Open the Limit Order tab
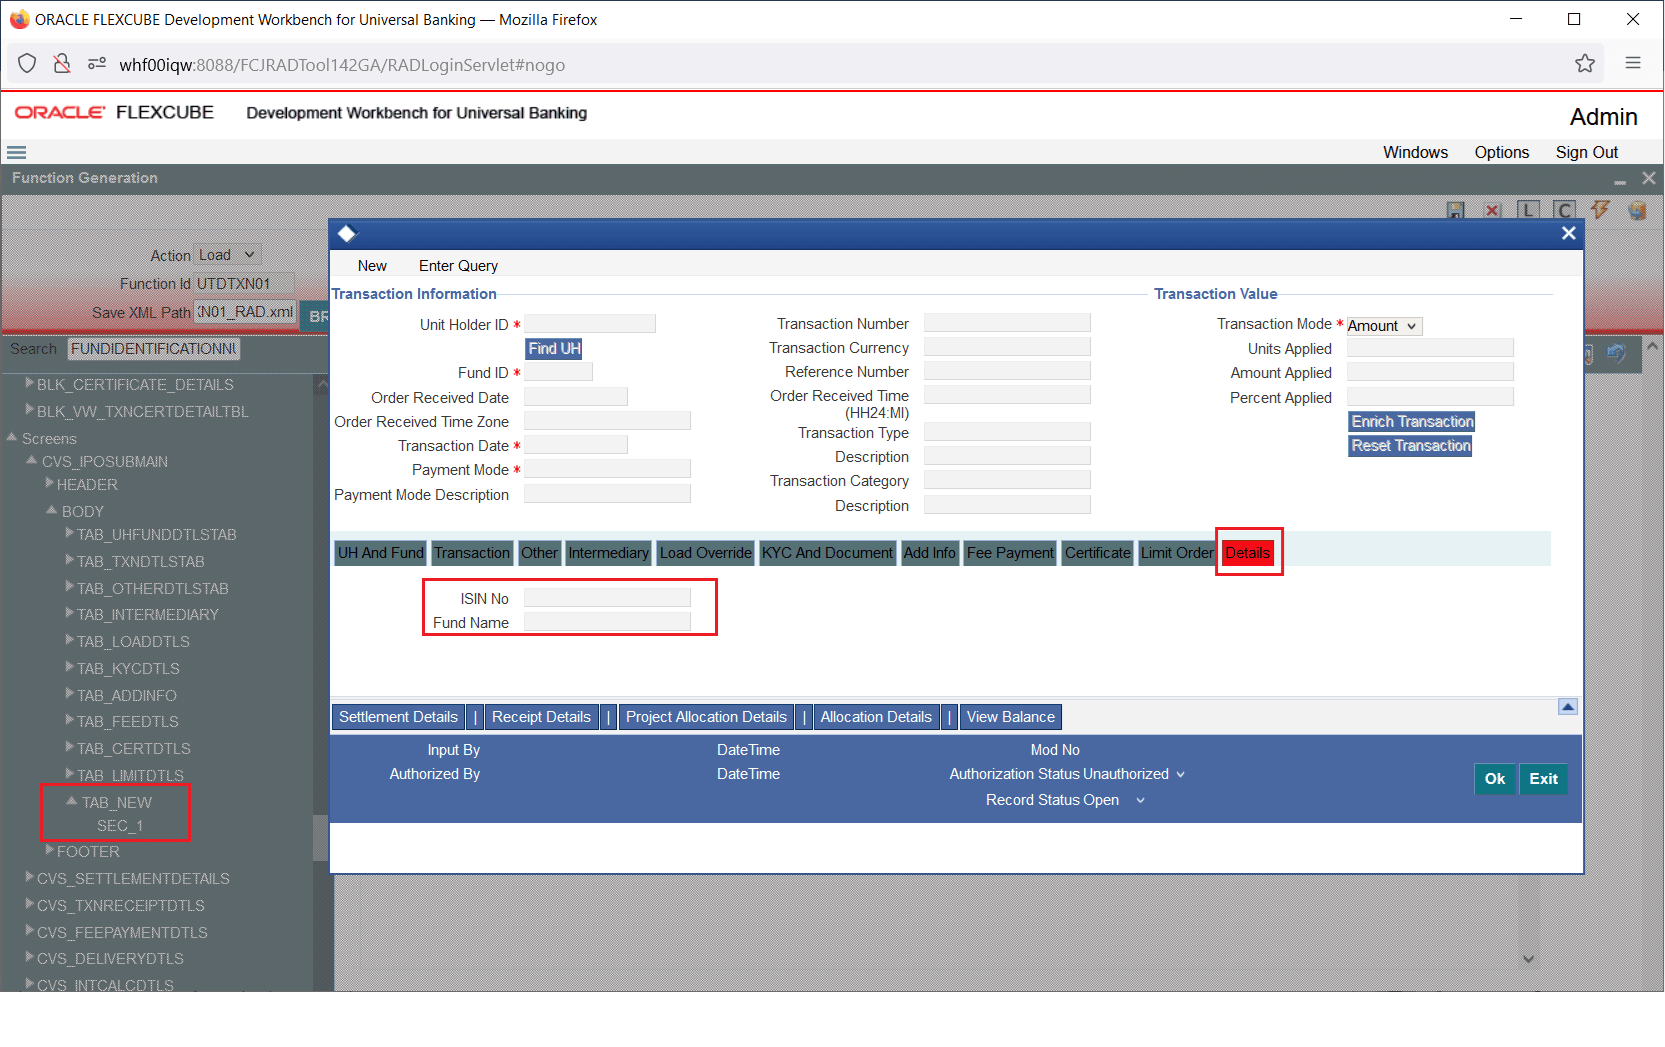Viewport: 1665px width, 1047px height. point(1177,553)
